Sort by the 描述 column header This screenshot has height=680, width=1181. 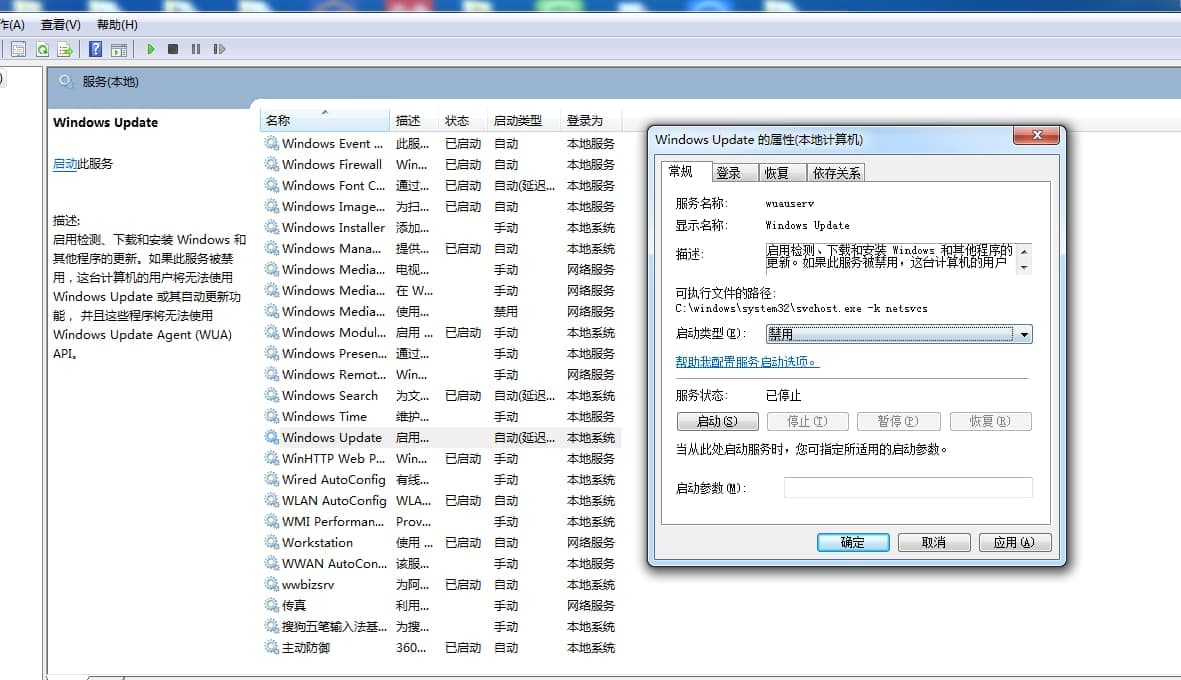414,120
